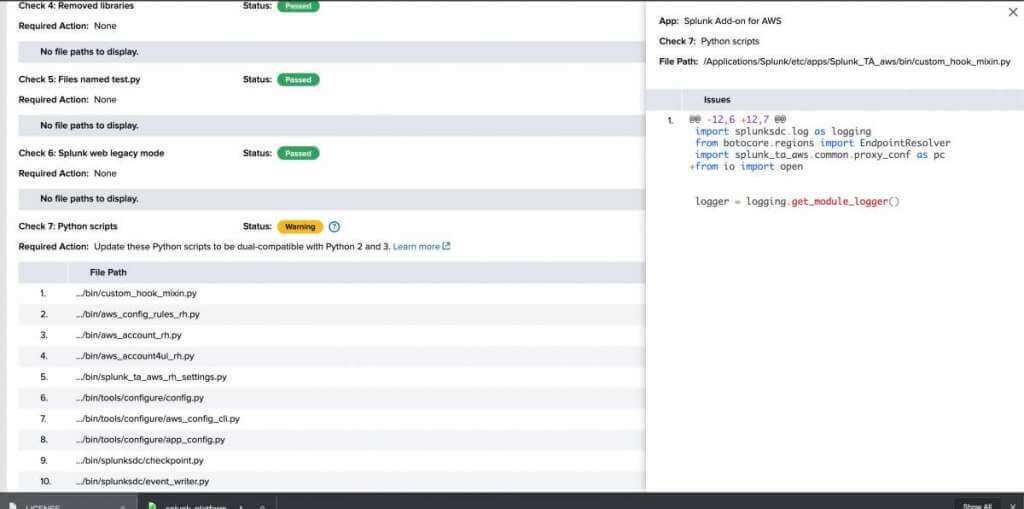This screenshot has width=1024, height=509.
Task: Click the Warning status badge for Check 7
Action: (x=300, y=227)
